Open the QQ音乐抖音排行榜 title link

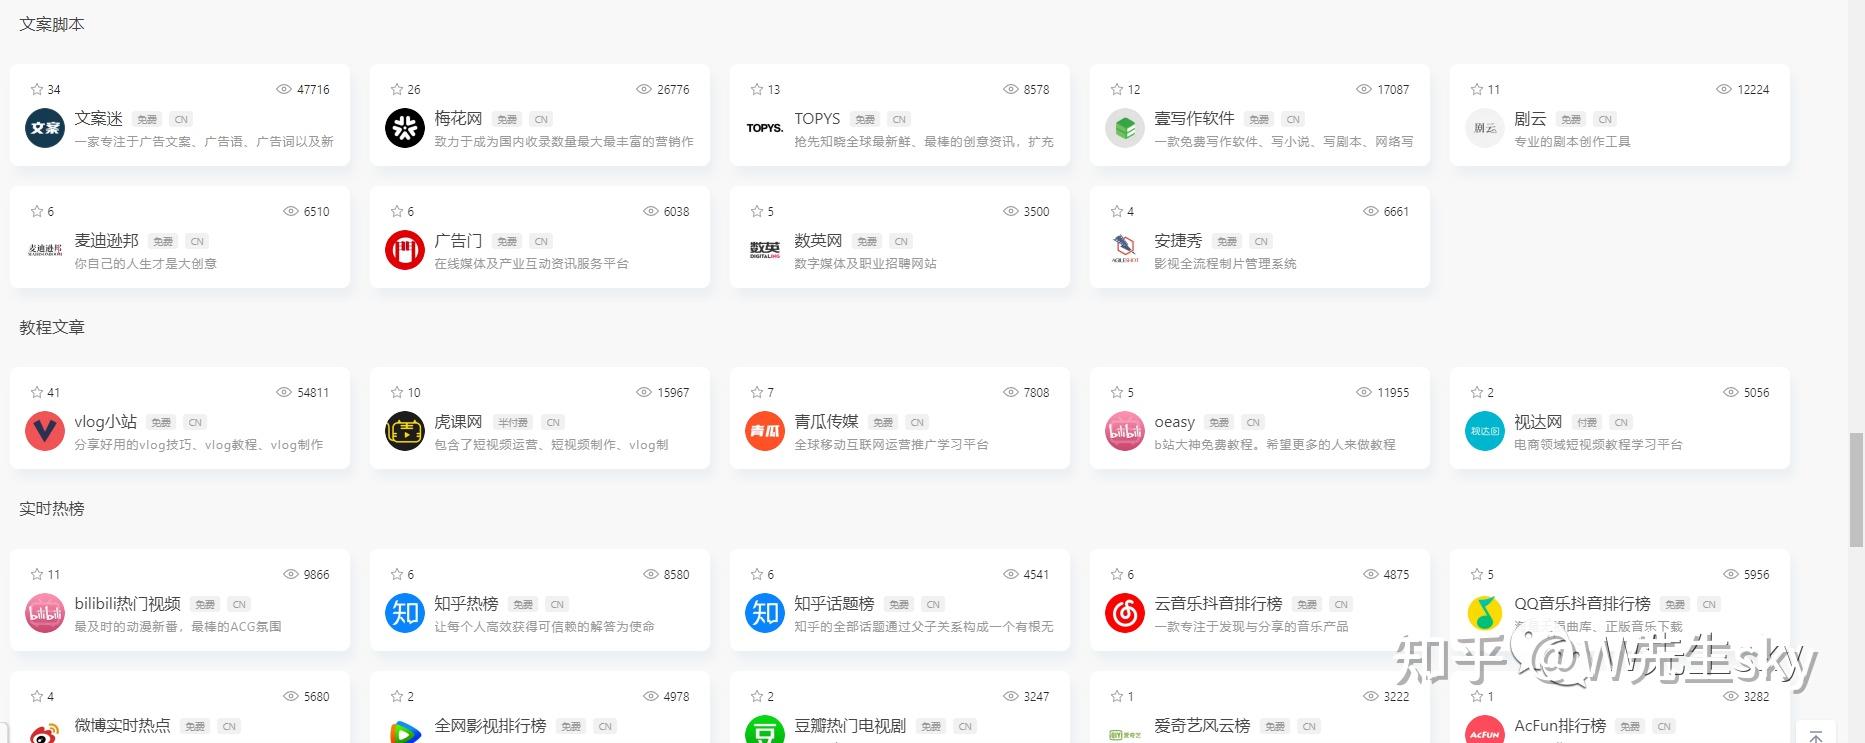[x=1582, y=603]
